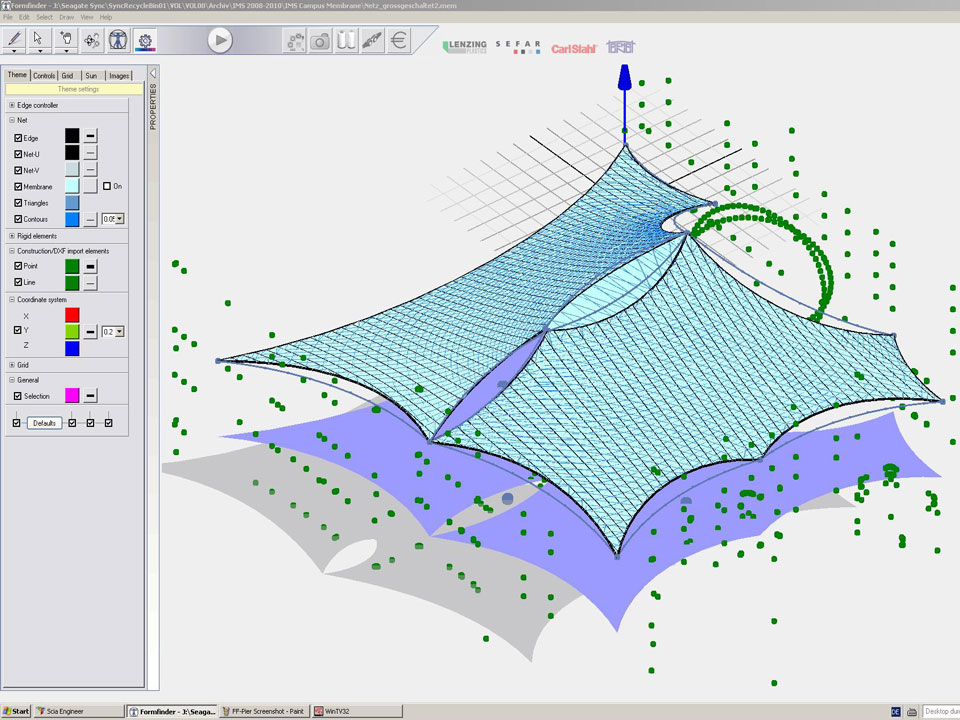
Task: Click the thread spools material icon
Action: (x=346, y=41)
